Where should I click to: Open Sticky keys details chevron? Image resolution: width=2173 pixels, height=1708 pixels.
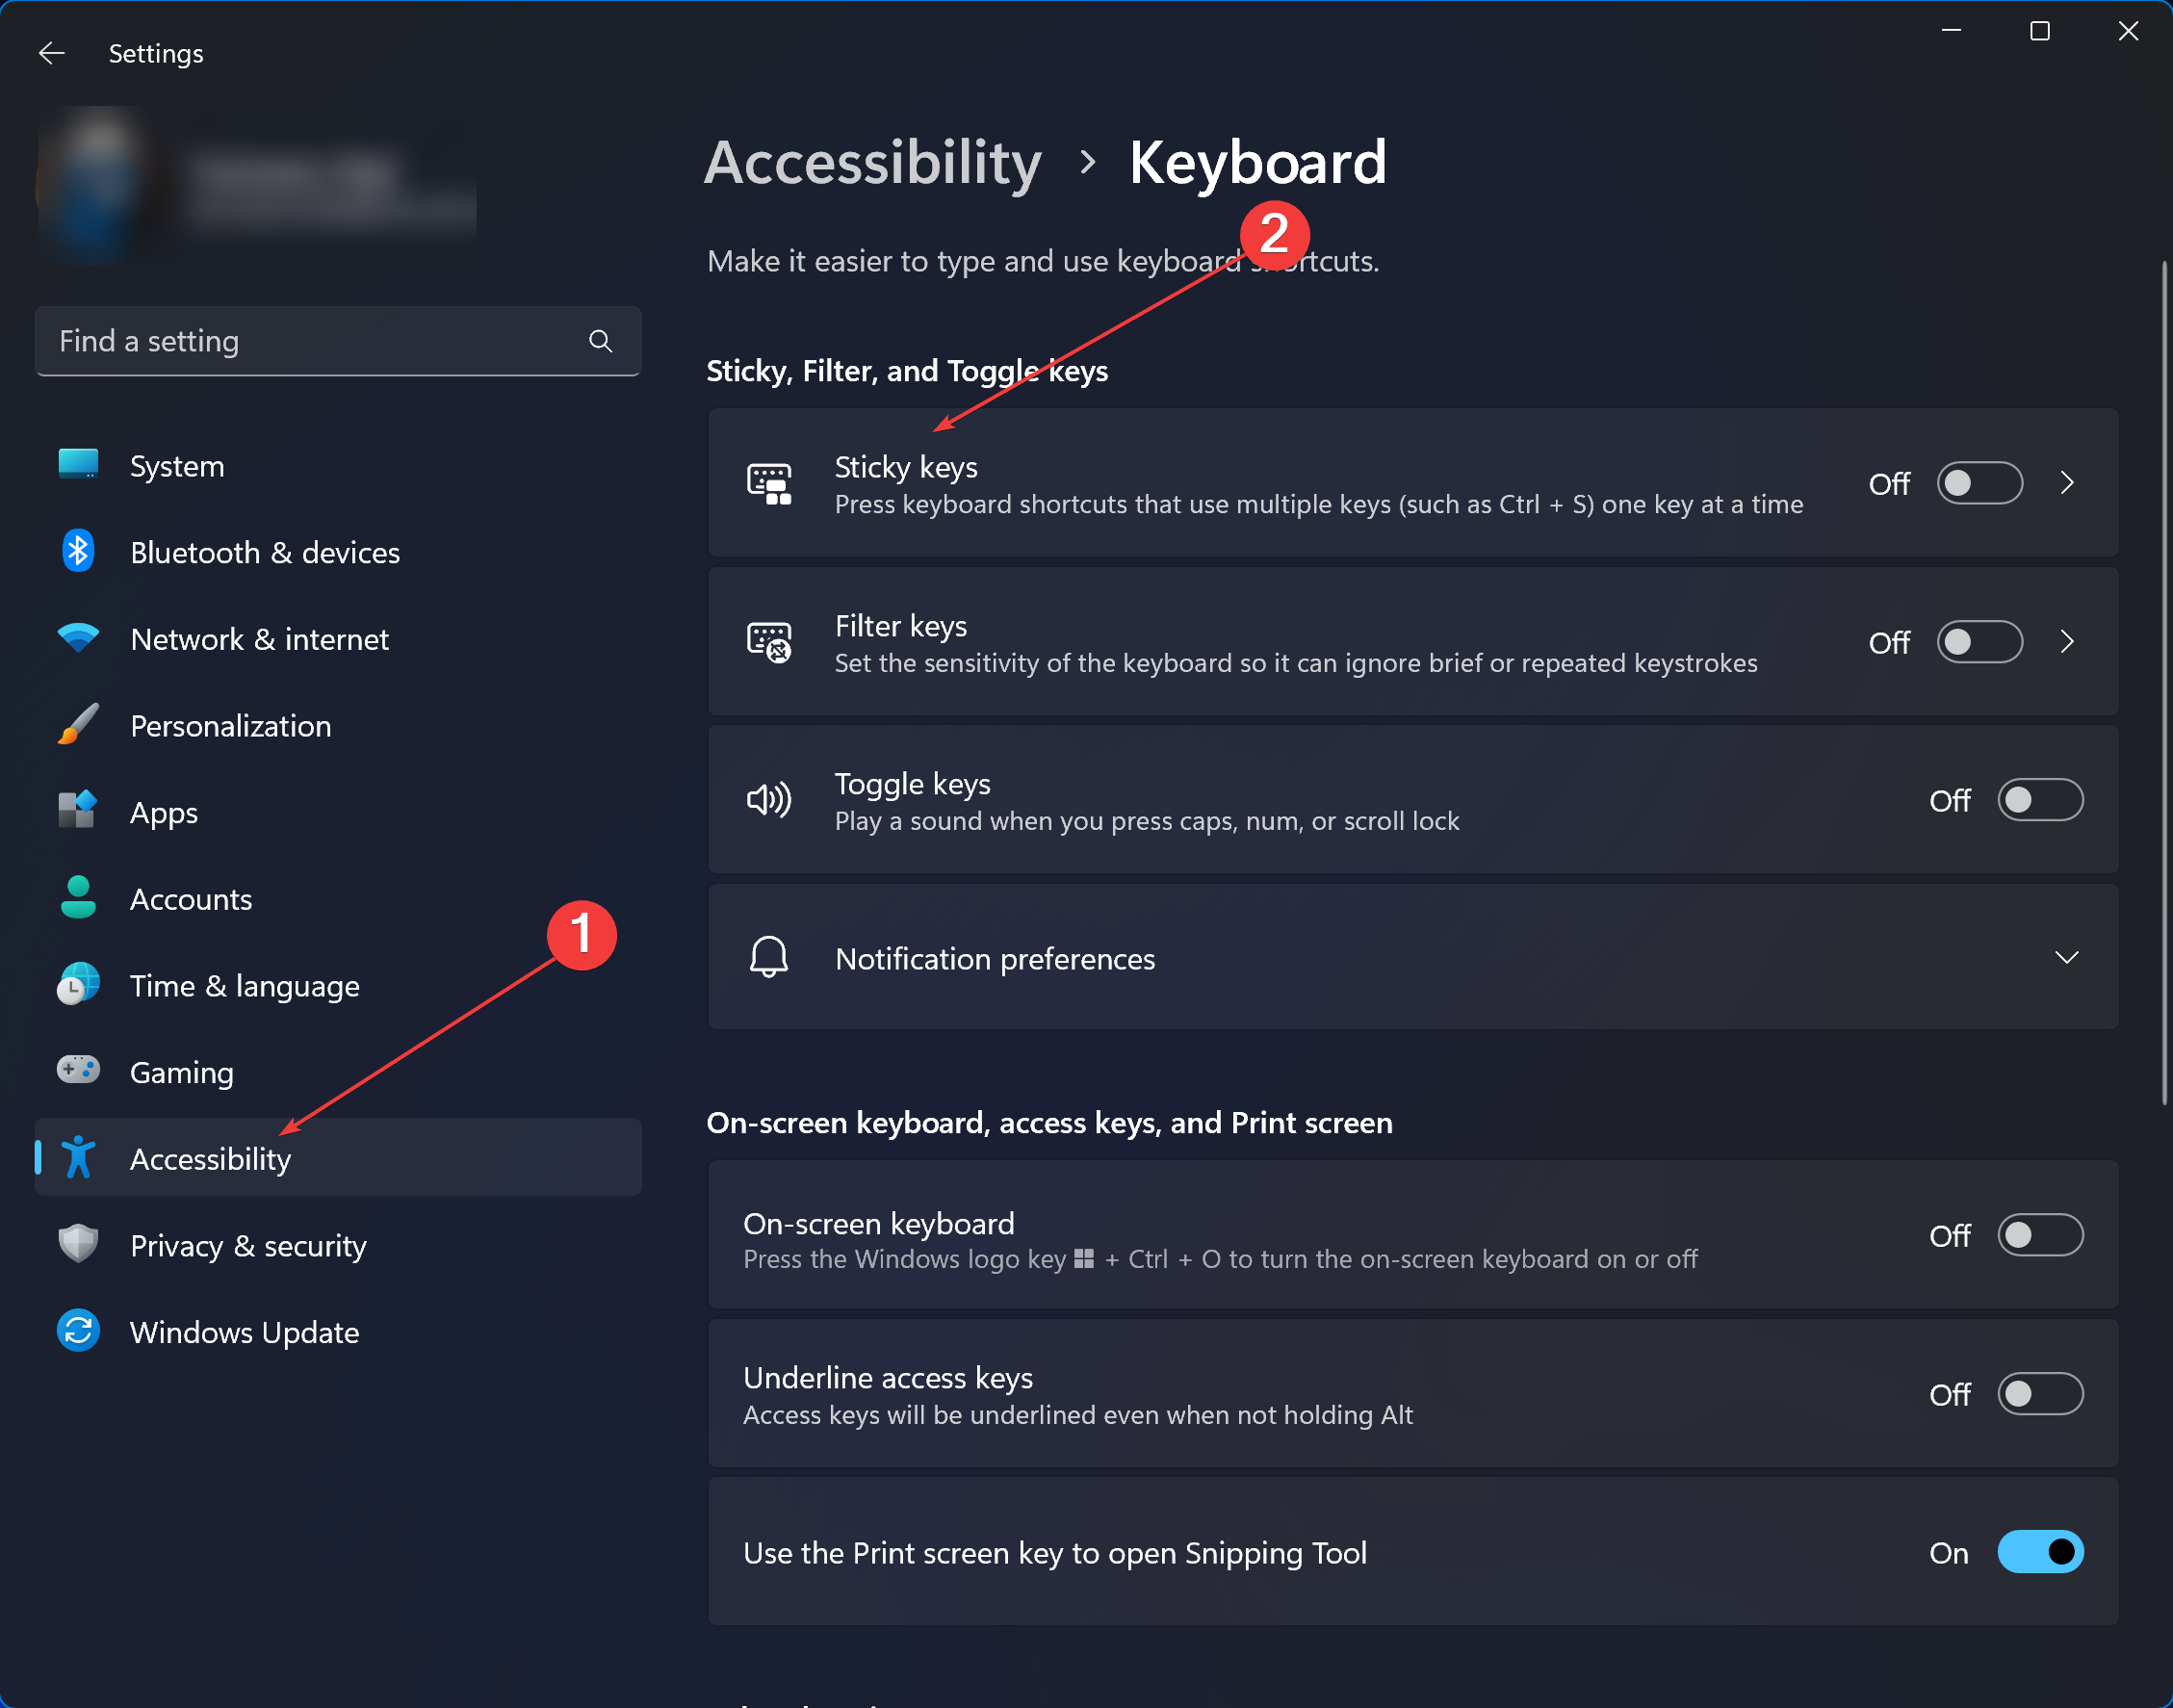tap(2067, 483)
